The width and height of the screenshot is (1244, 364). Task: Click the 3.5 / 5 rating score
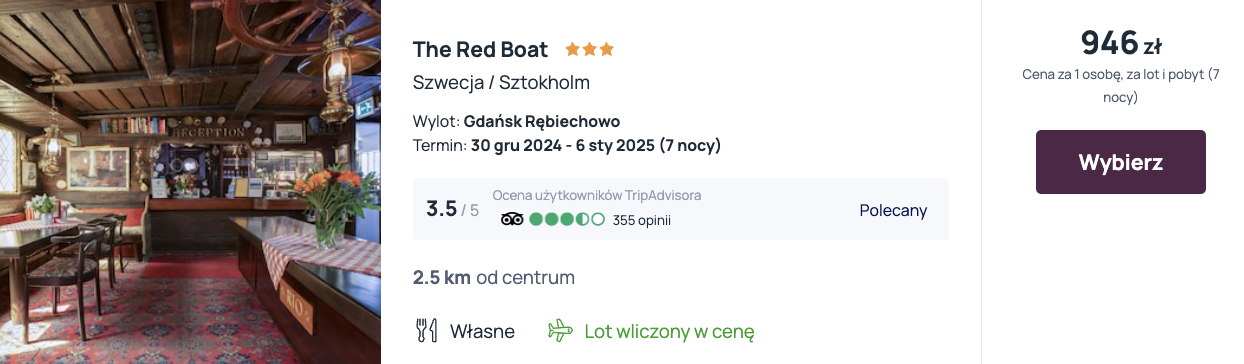452,209
